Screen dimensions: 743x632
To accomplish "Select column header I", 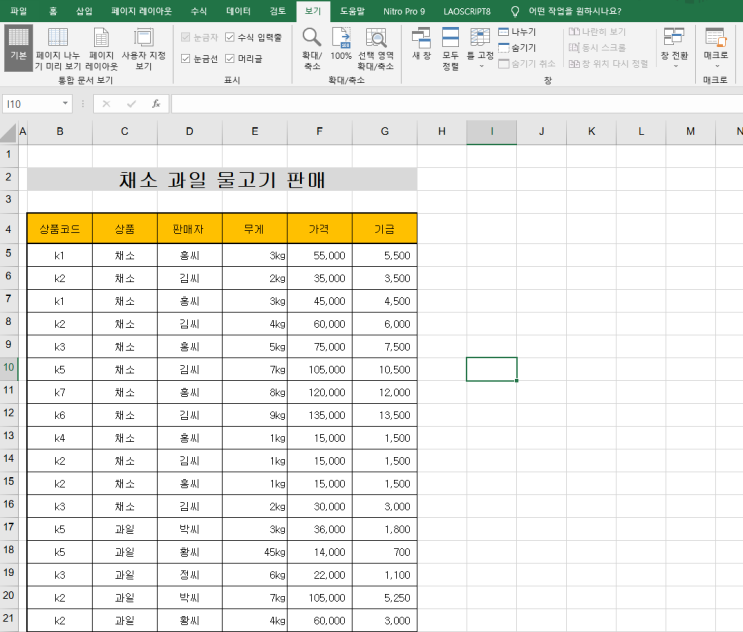I will 491,132.
